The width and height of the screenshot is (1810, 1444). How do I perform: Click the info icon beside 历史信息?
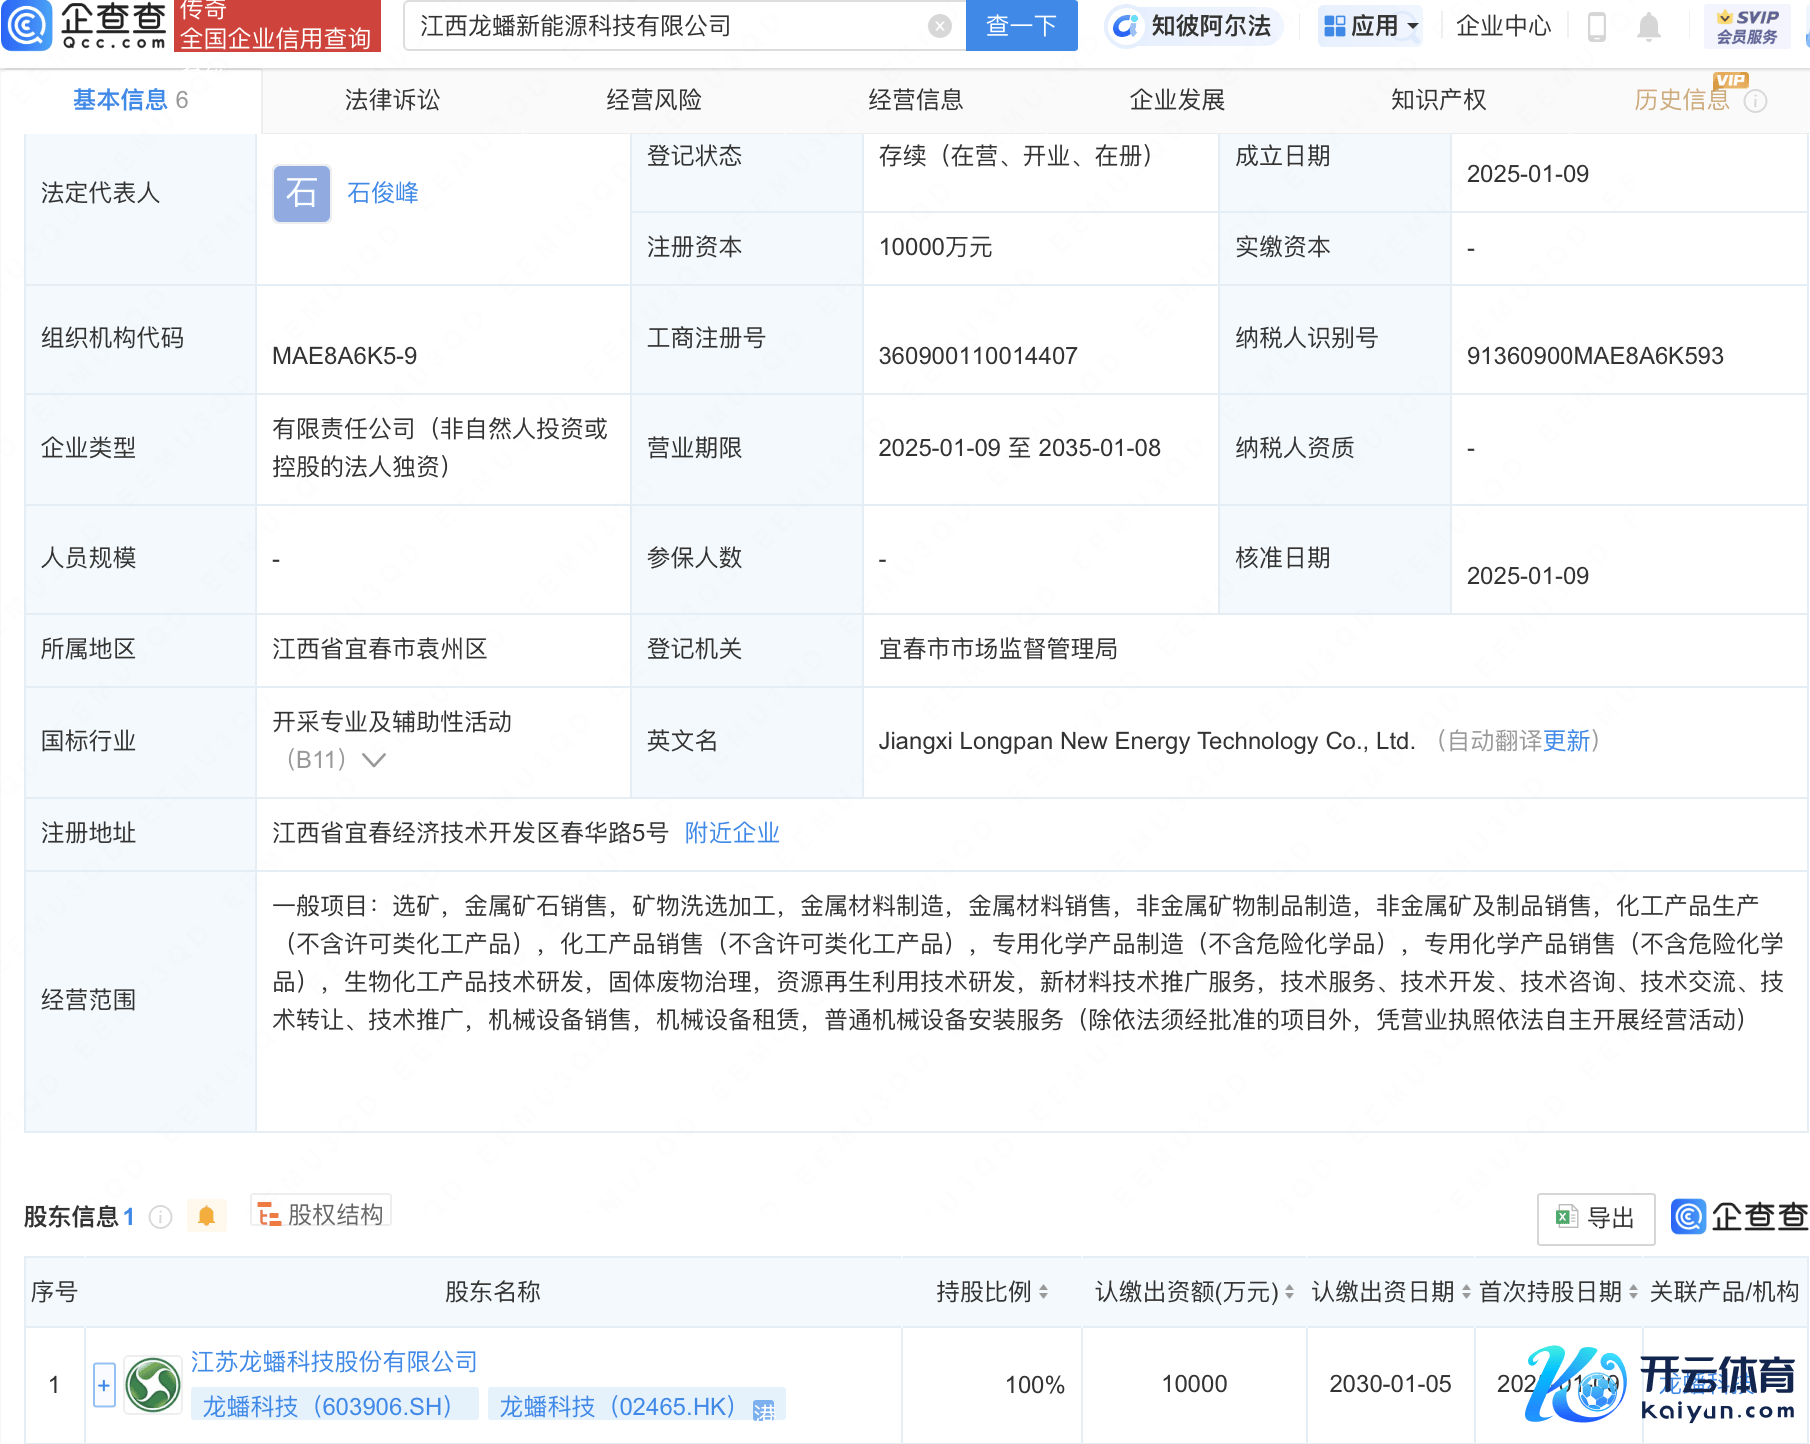1756,101
